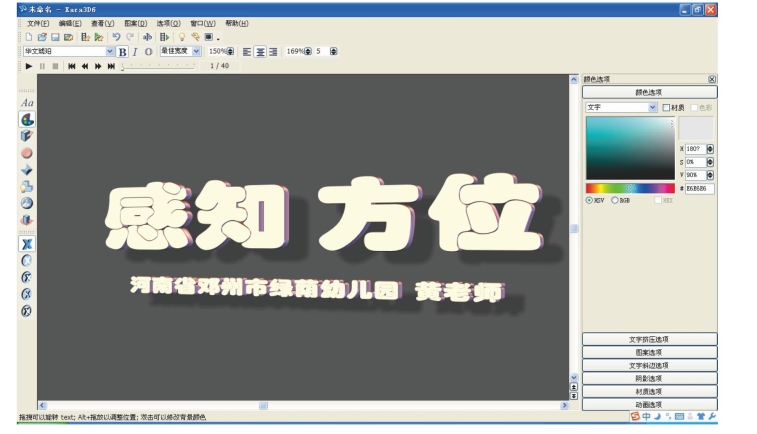Close the 颜色选项 side panel
This screenshot has width=757, height=434.
tap(712, 79)
